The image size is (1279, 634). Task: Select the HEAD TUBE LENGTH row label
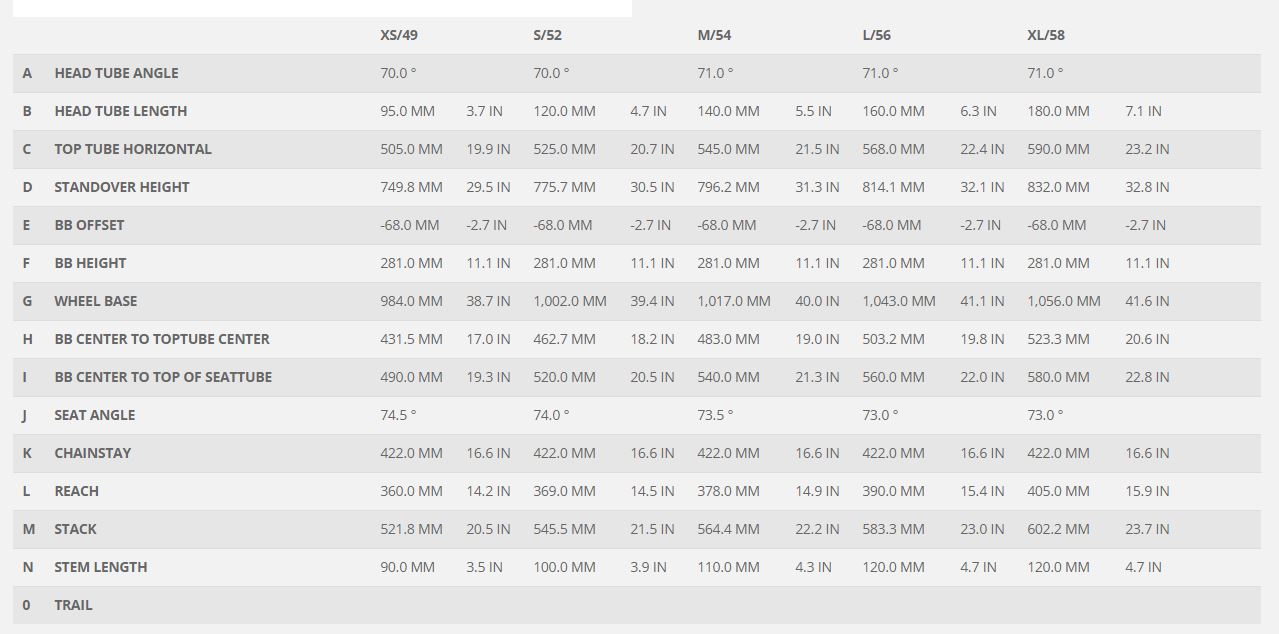point(120,111)
